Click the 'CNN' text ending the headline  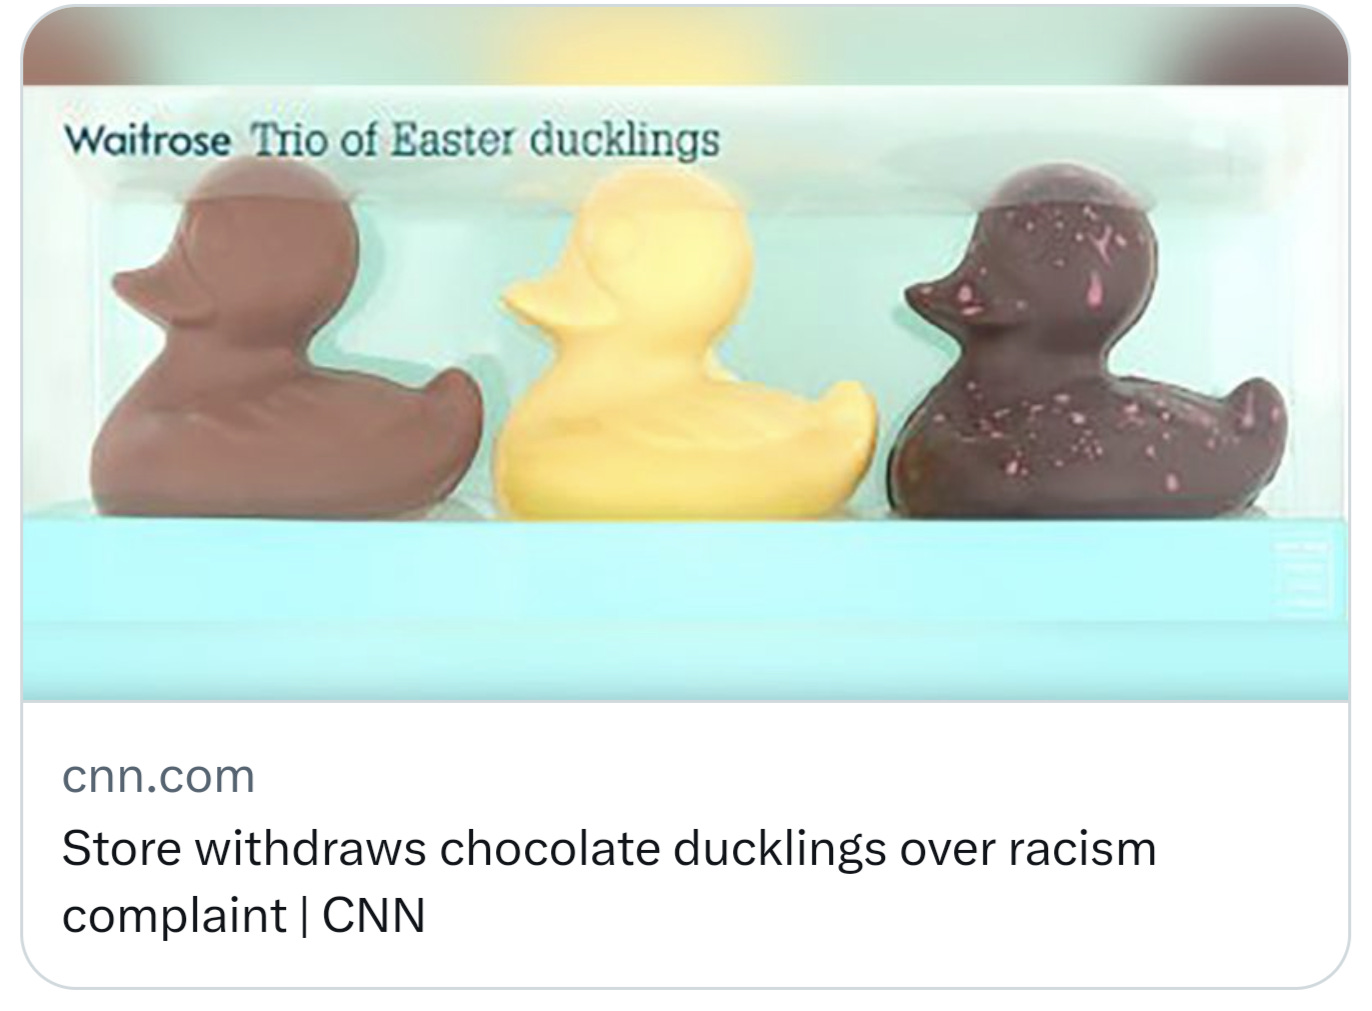point(375,916)
